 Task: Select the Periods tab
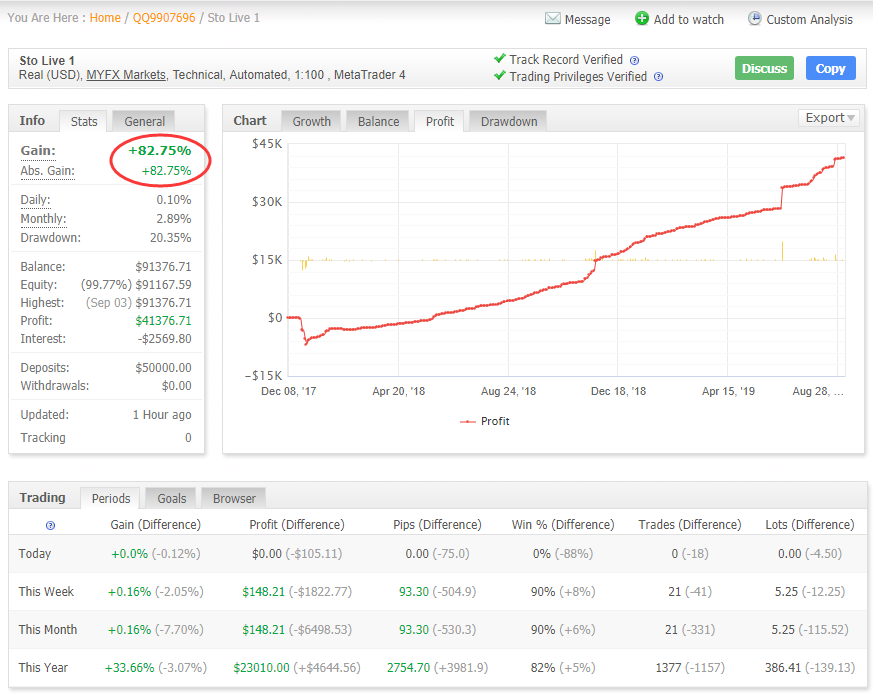tap(111, 498)
